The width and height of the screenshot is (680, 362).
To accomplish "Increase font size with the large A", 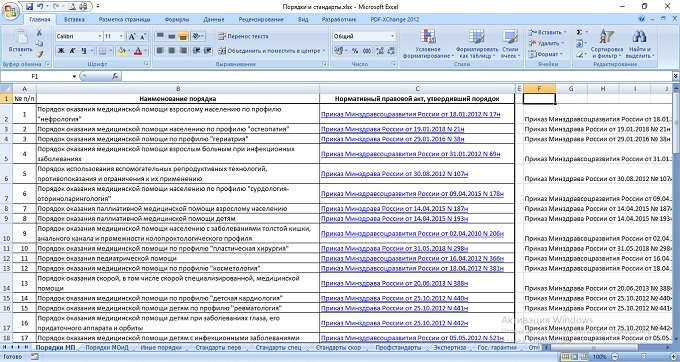I will click(x=132, y=36).
